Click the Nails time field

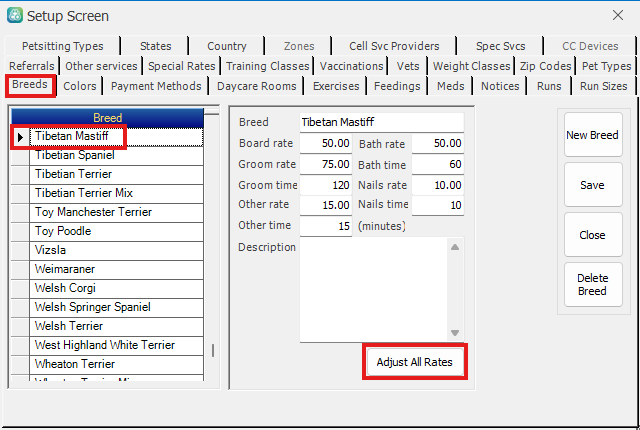coord(438,205)
